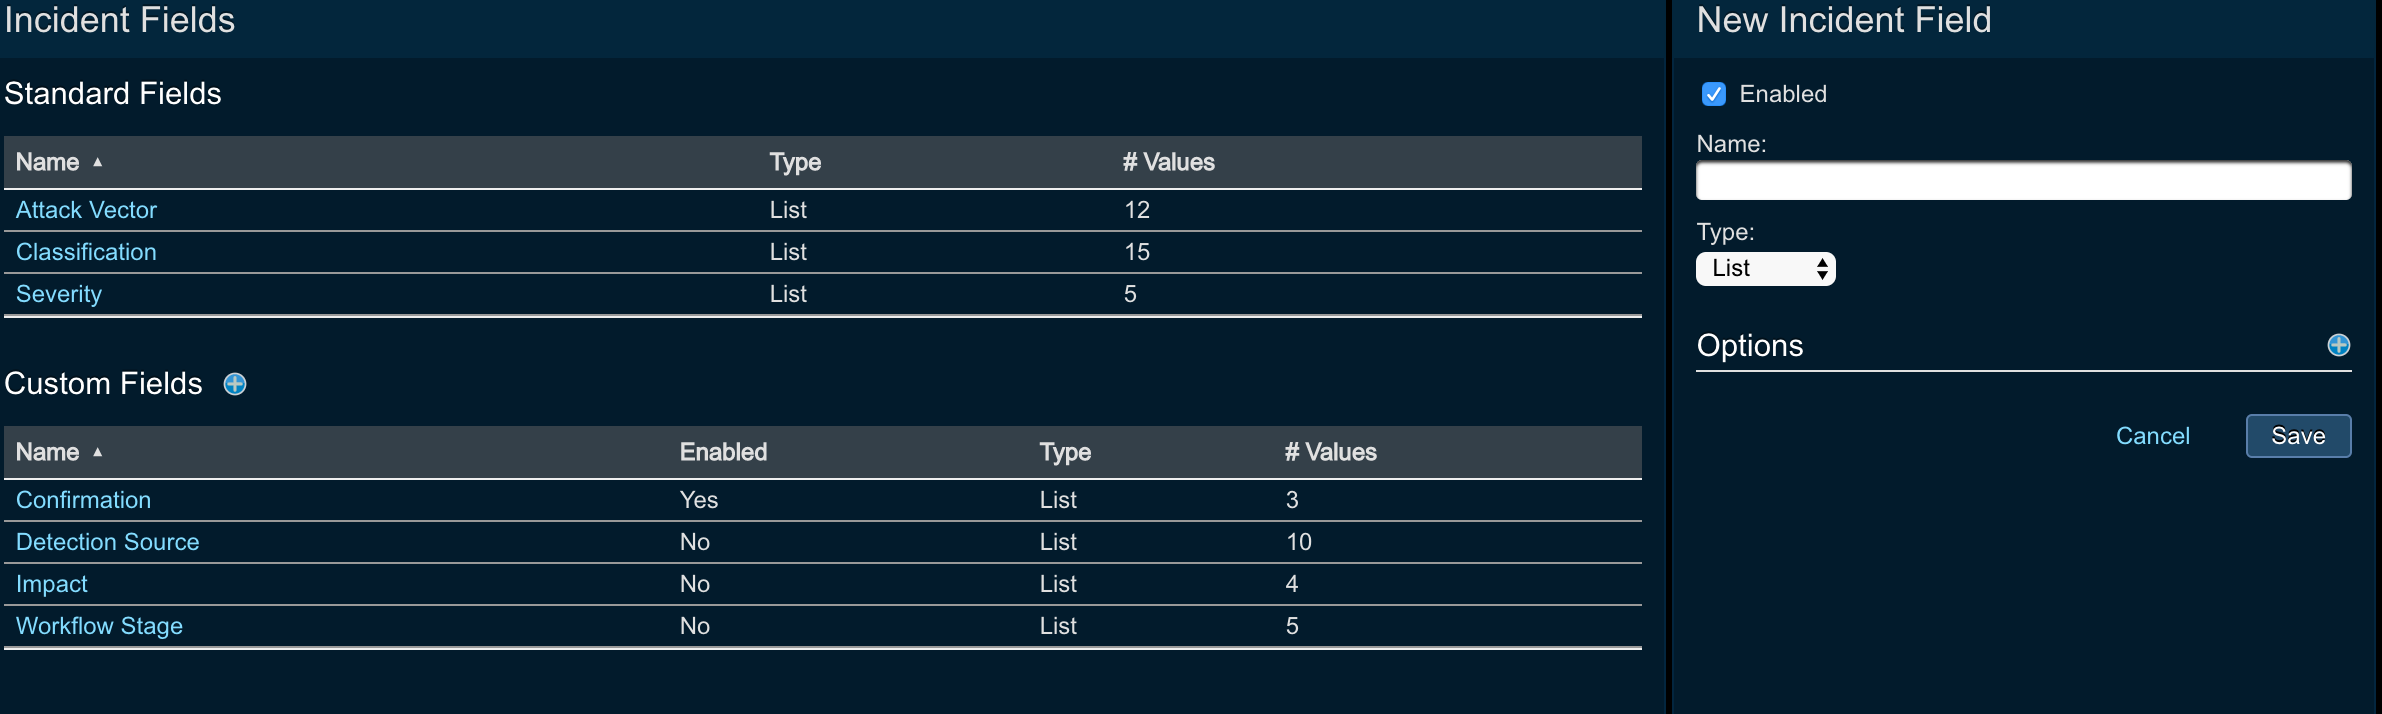Open the Severity field link
This screenshot has height=714, width=2382.
pos(59,294)
